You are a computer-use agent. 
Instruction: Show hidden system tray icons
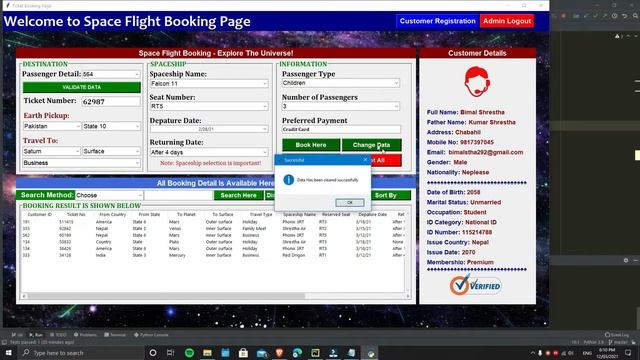[533, 353]
